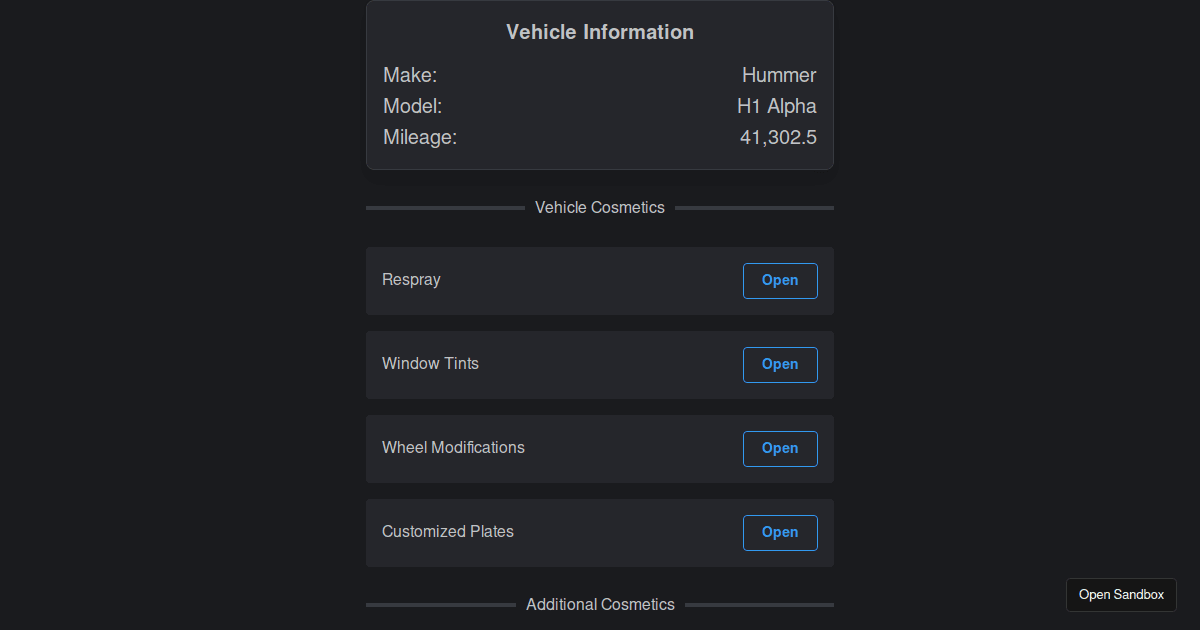Viewport: 1200px width, 630px height.
Task: Click the Wheel Modifications row label
Action: [x=453, y=448]
